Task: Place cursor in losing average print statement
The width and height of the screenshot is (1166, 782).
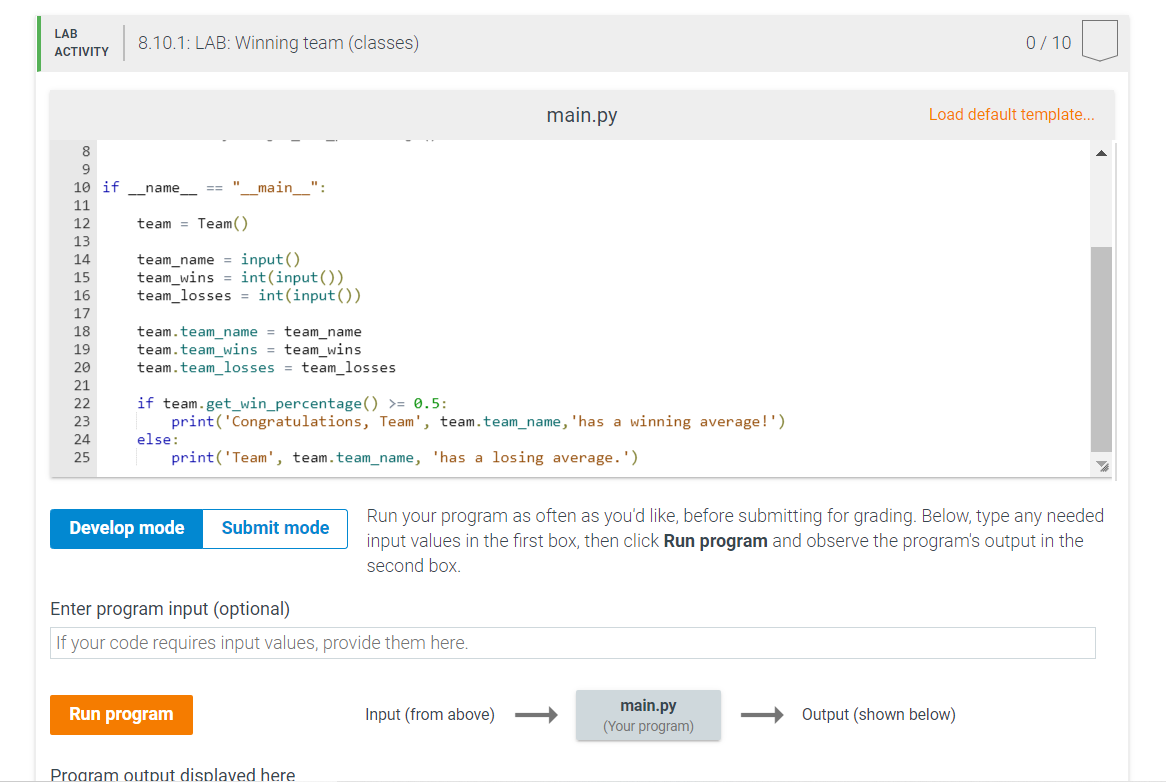Action: coord(405,458)
